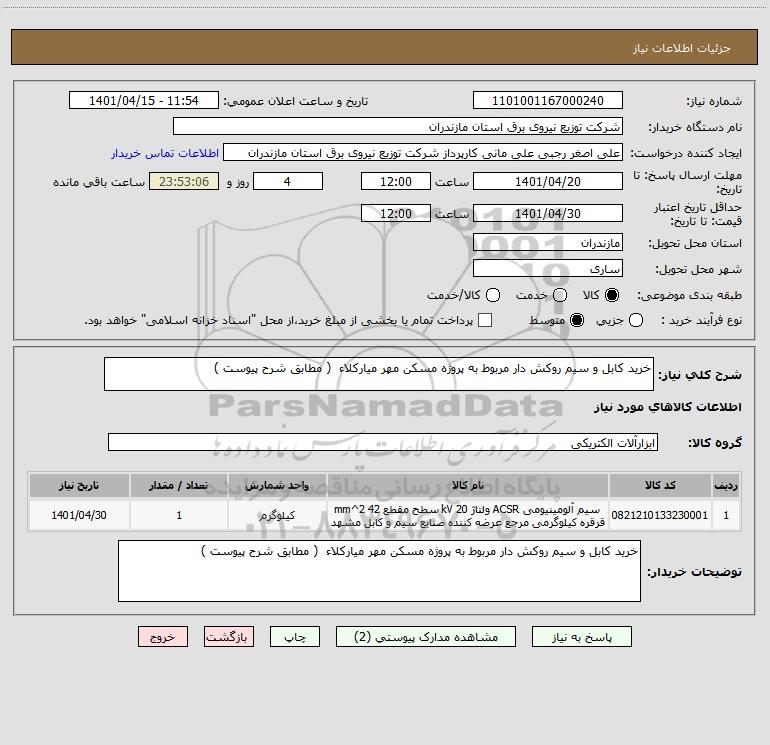Click the چاپ print button

click(x=295, y=637)
